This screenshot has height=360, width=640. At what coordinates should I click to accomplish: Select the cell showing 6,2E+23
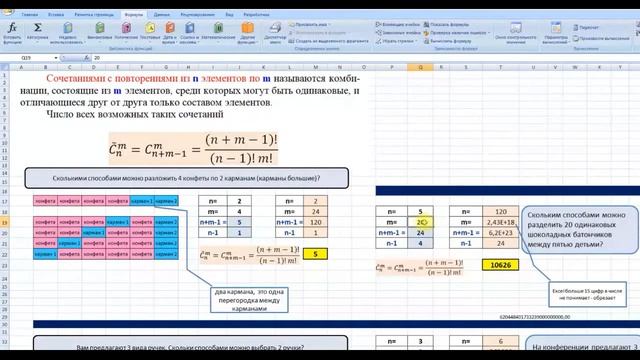click(x=500, y=233)
